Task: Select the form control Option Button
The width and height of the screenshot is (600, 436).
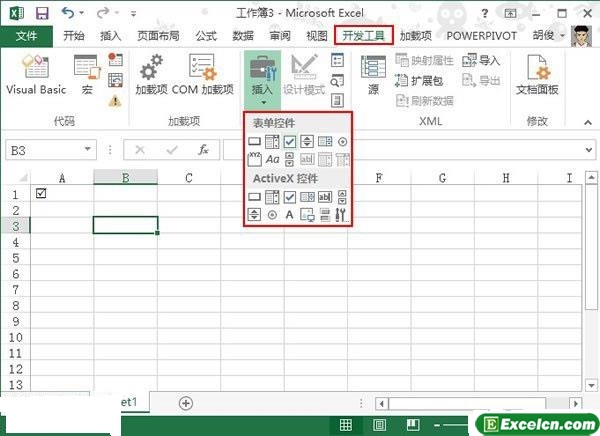Action: click(342, 142)
